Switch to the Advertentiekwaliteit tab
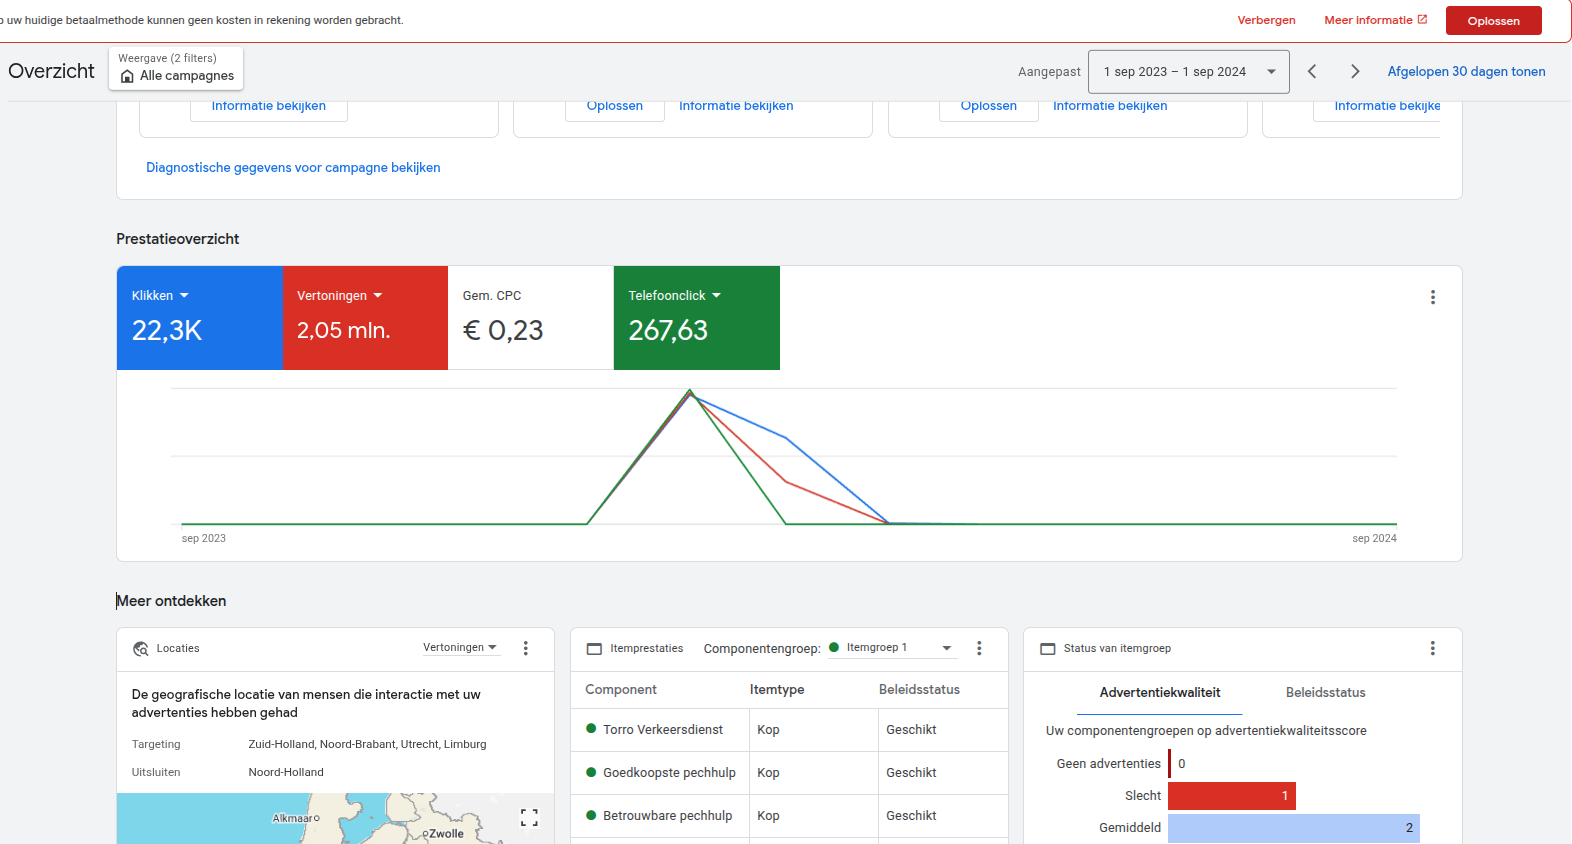Image resolution: width=1572 pixels, height=844 pixels. coord(1160,692)
